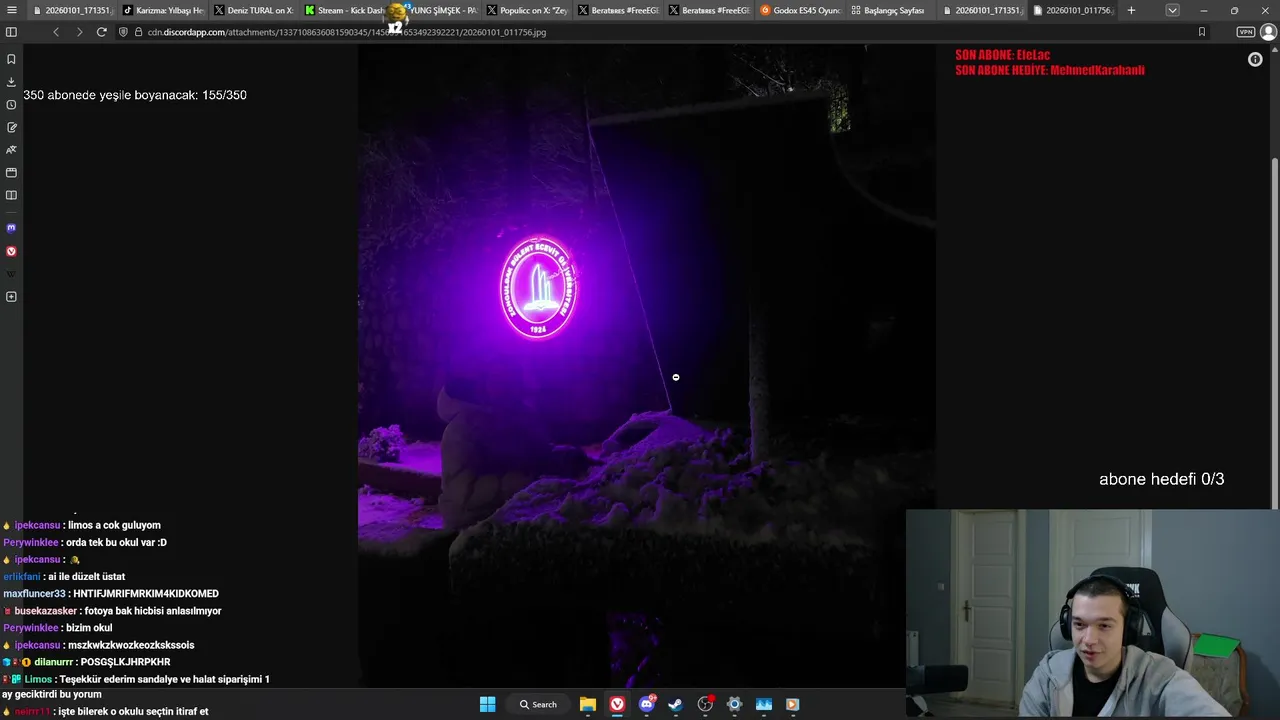
Task: Expand the tab list dropdown arrow
Action: (1172, 10)
